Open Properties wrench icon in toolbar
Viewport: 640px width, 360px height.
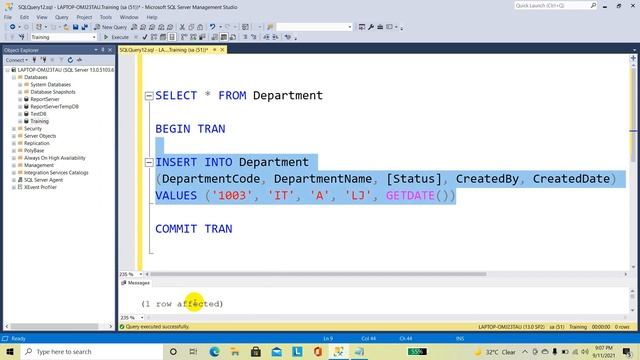[x=371, y=27]
